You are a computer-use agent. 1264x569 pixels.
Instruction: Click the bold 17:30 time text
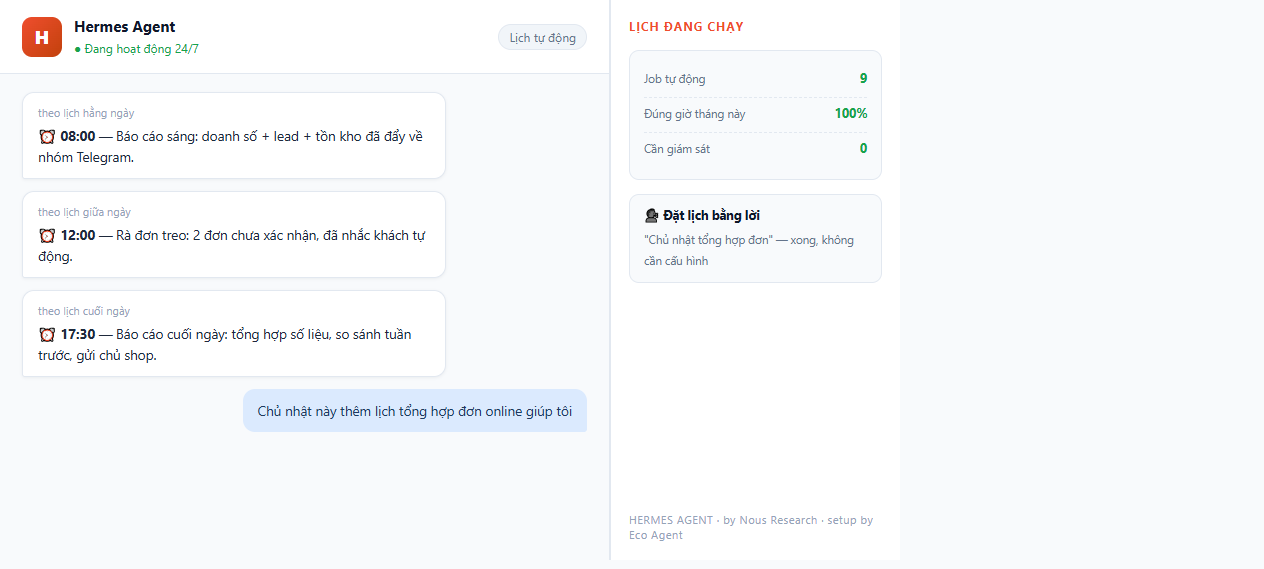(78, 334)
